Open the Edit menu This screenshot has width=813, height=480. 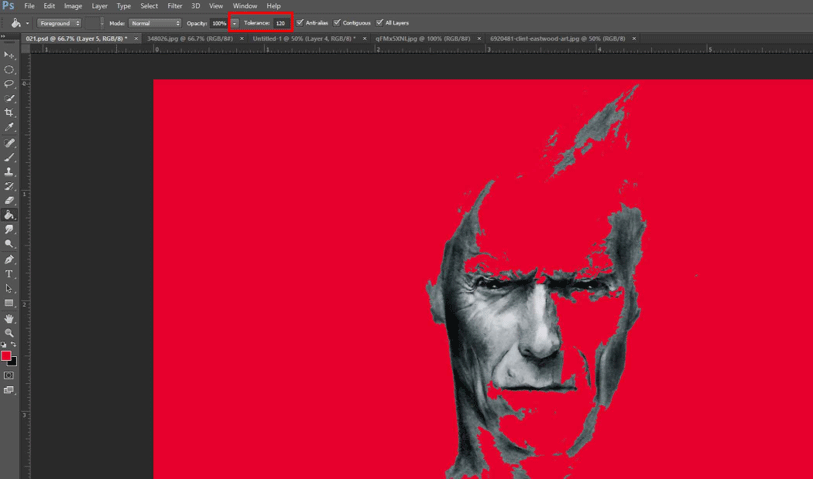tap(49, 6)
